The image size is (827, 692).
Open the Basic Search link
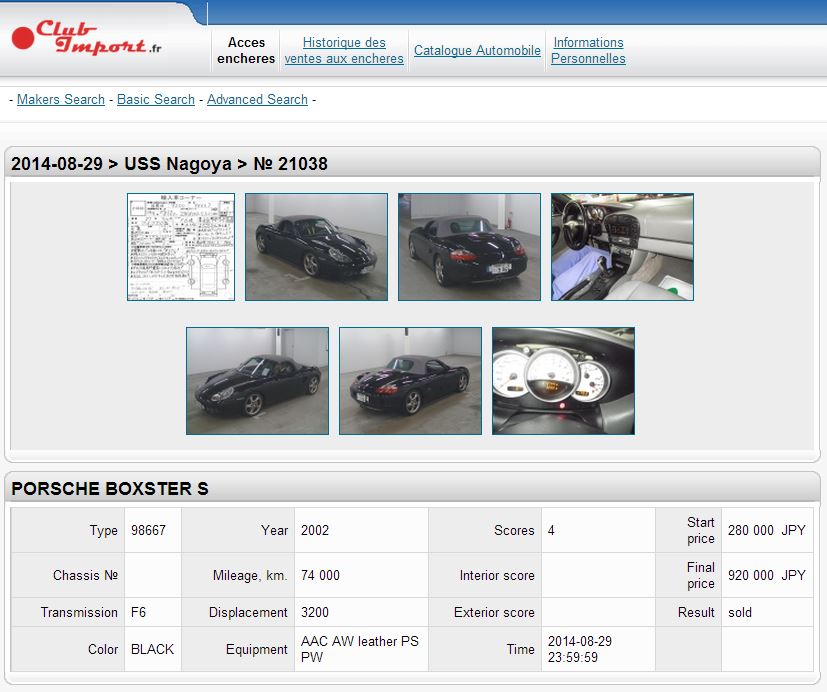coord(156,99)
